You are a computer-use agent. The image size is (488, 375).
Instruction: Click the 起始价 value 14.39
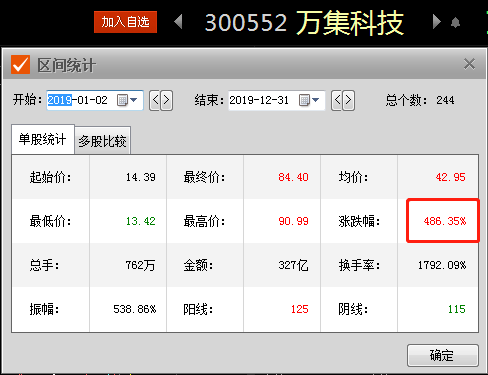tap(141, 177)
